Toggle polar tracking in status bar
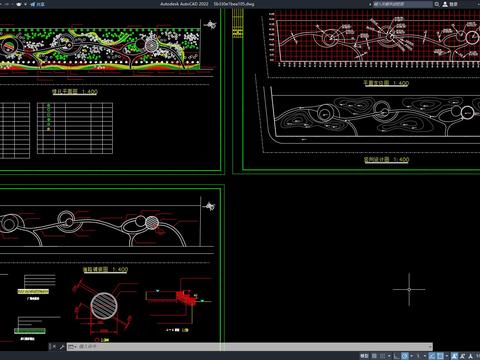Screen dimensions: 480x360 click(x=405, y=356)
